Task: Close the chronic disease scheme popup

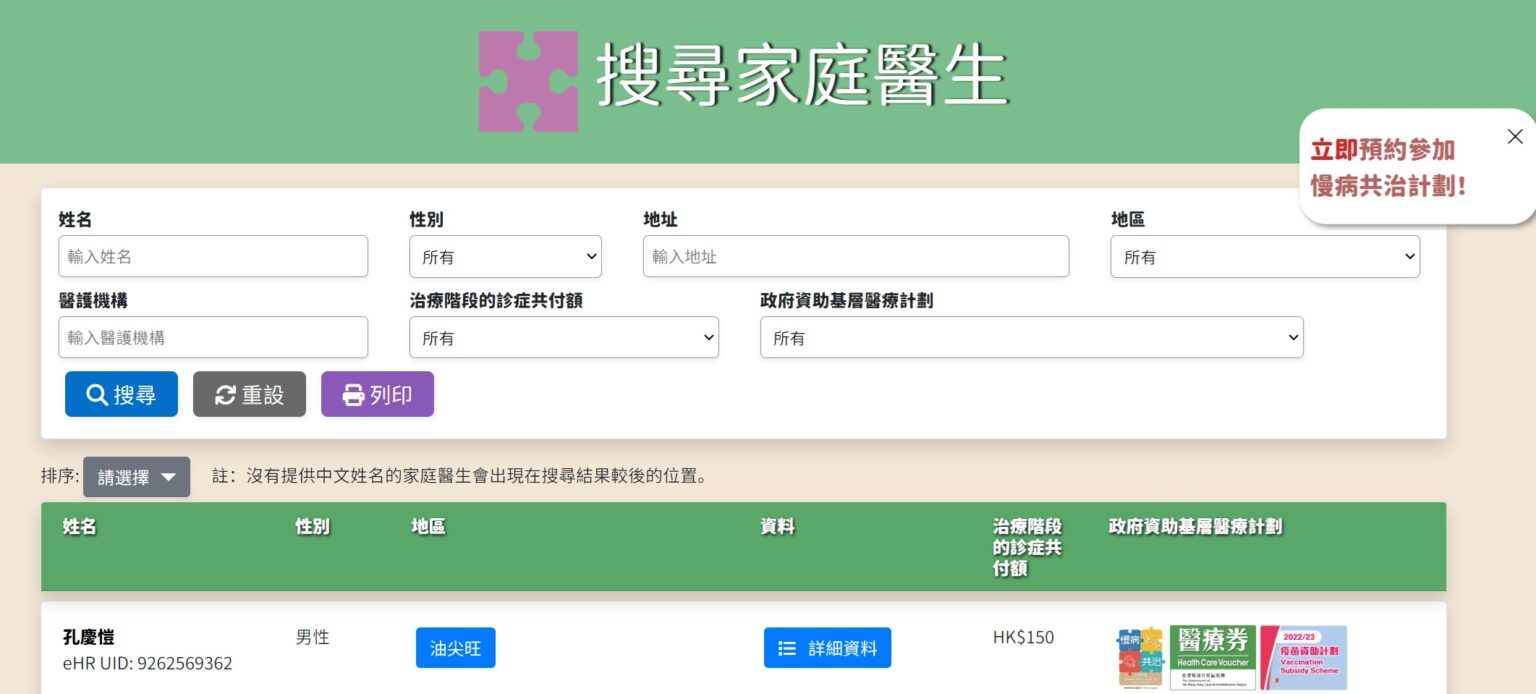Action: [x=1514, y=137]
